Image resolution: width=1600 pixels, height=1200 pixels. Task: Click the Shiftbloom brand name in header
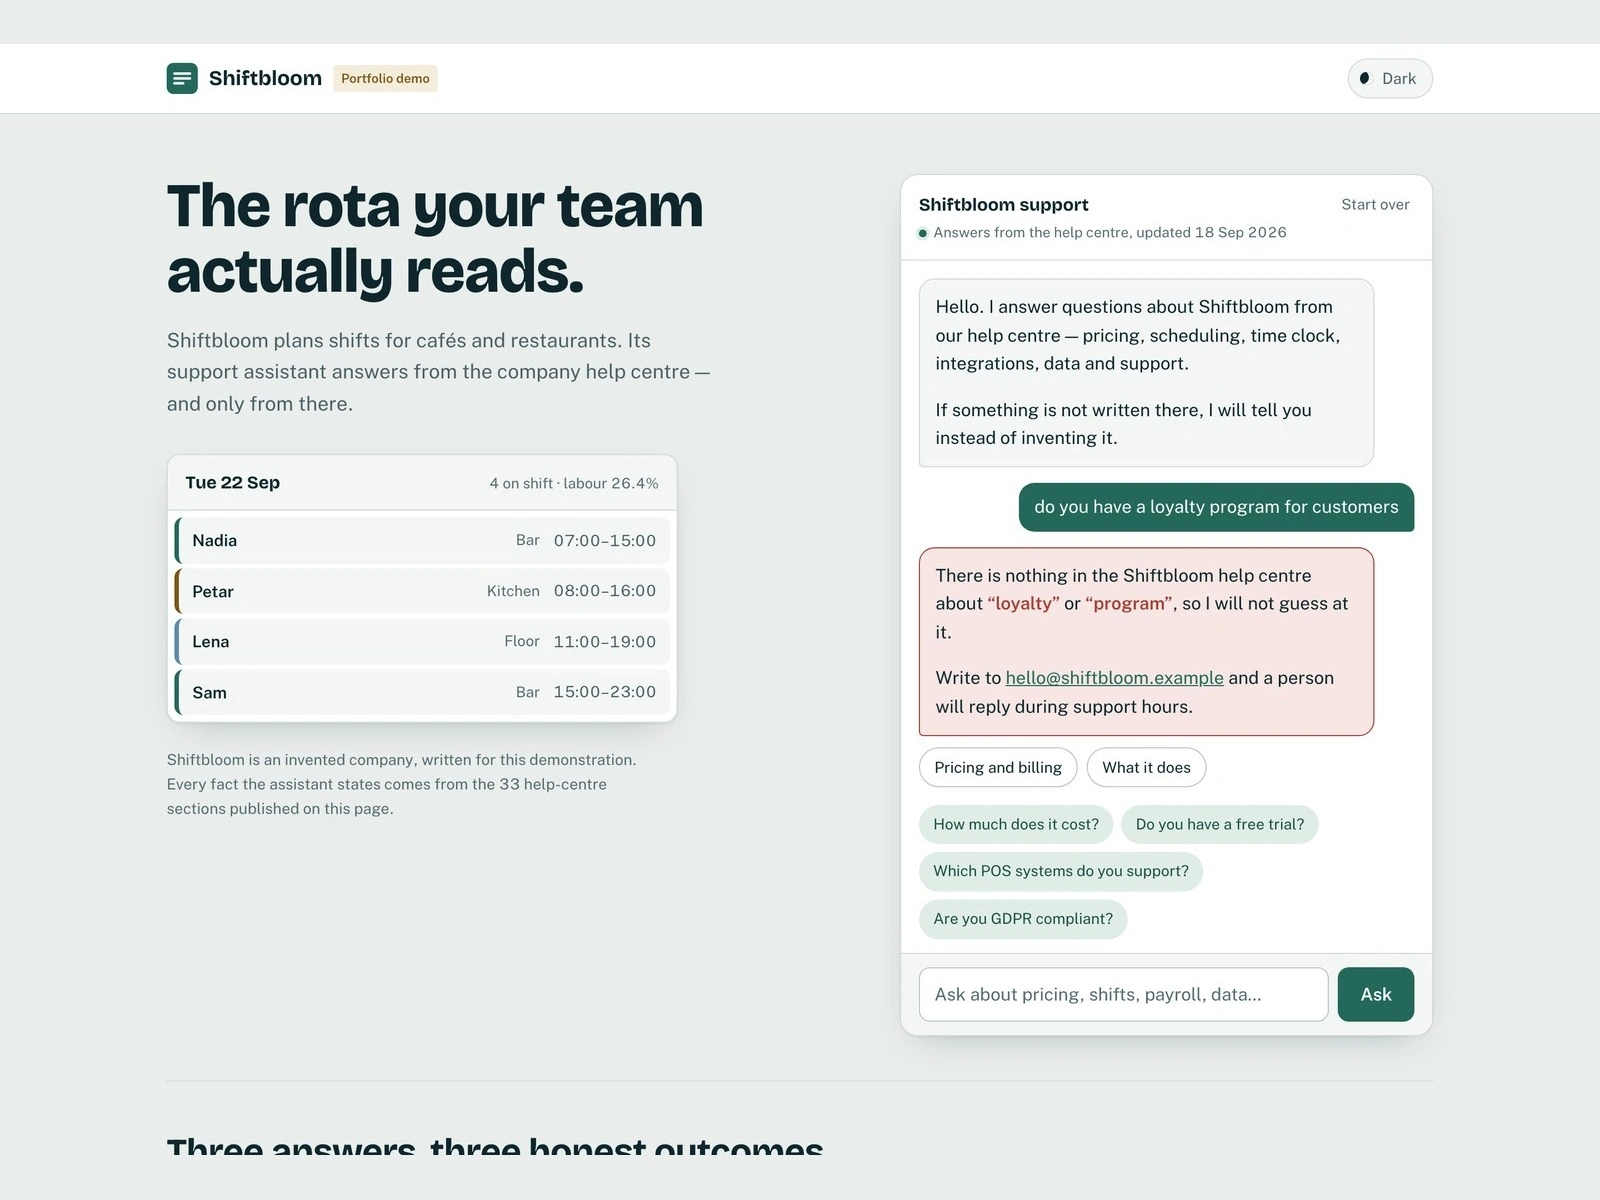[x=265, y=78]
